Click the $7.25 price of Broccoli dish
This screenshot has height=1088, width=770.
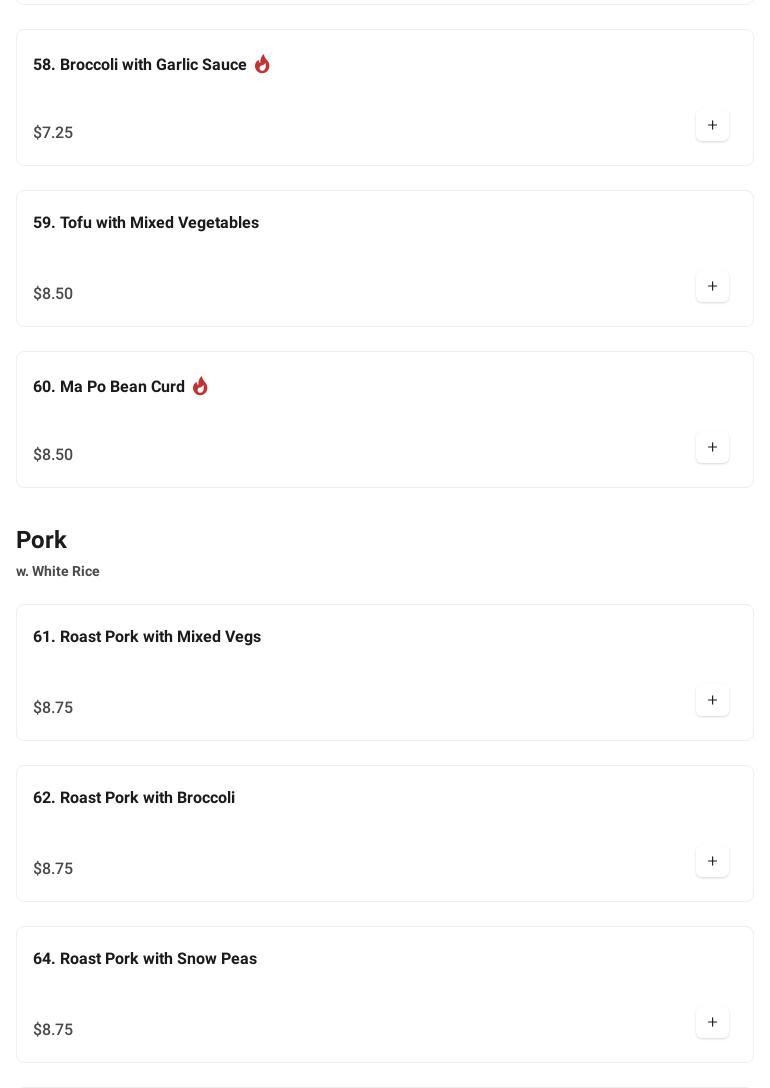[53, 133]
